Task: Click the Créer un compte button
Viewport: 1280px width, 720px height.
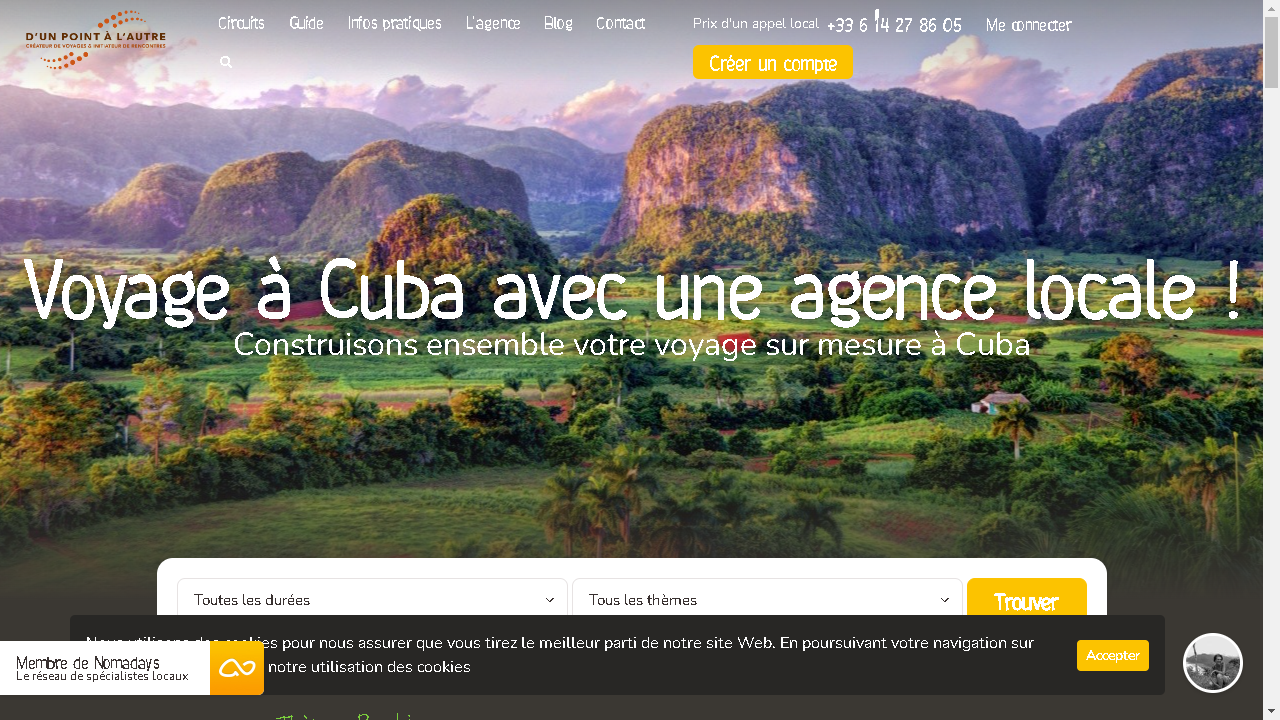Action: point(773,63)
